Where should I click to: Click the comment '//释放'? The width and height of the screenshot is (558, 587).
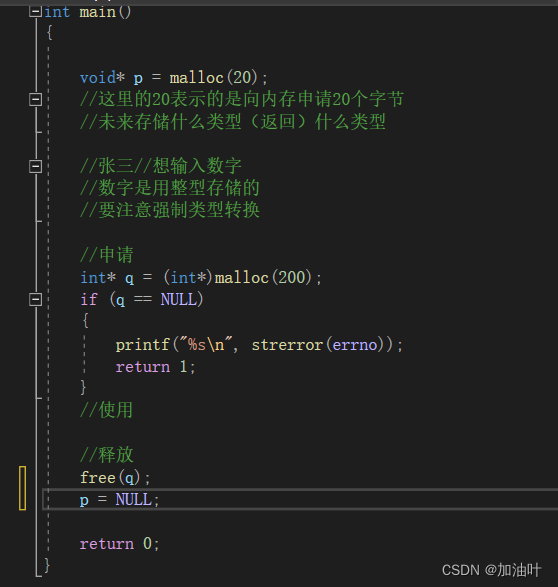[x=107, y=455]
